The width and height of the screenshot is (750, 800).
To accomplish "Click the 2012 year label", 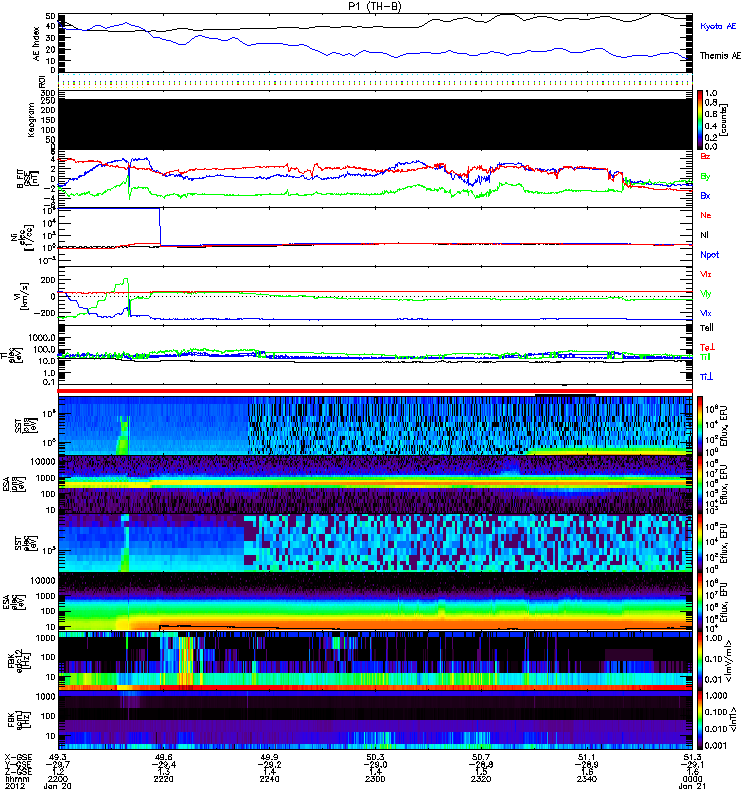I will (x=14, y=786).
